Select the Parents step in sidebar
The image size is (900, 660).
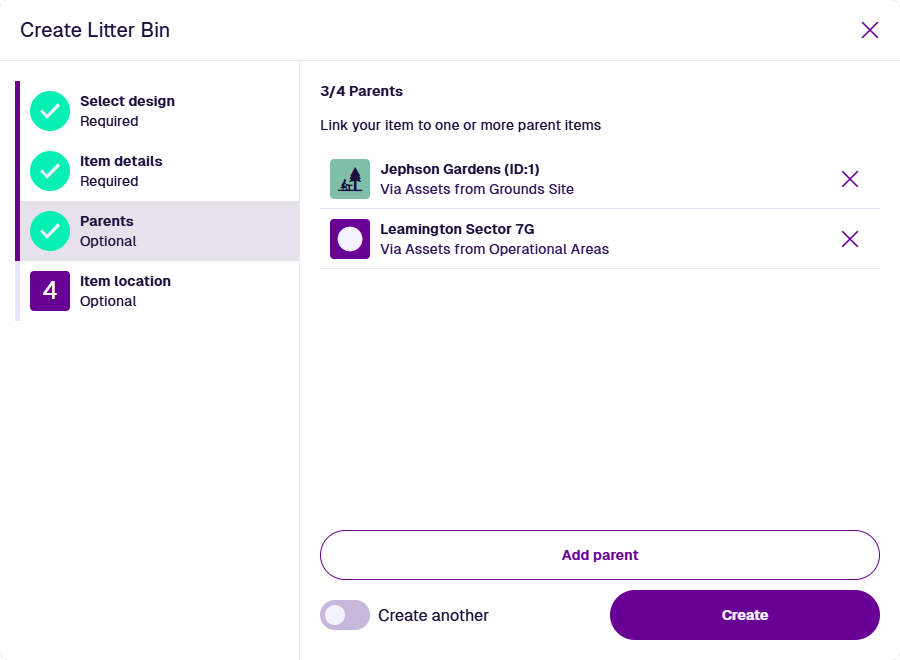tap(160, 231)
